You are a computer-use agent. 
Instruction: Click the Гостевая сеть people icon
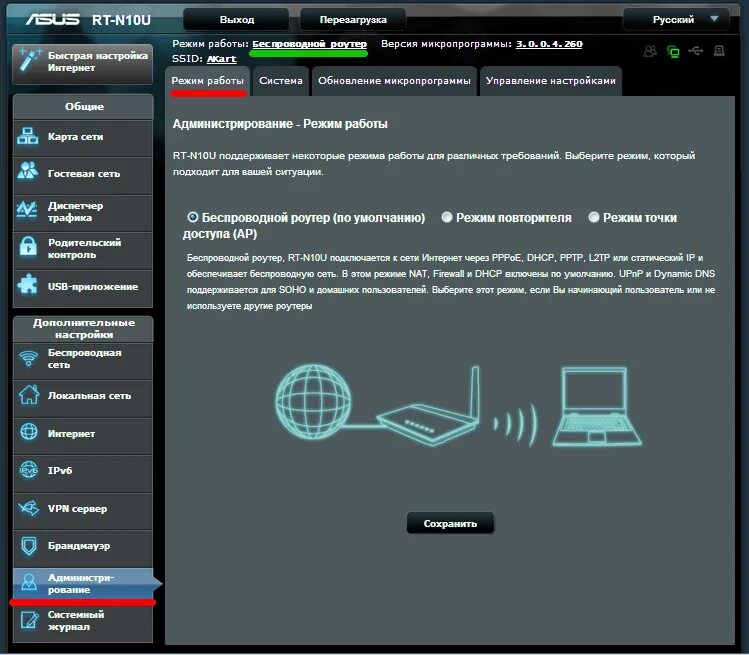pyautogui.click(x=28, y=171)
